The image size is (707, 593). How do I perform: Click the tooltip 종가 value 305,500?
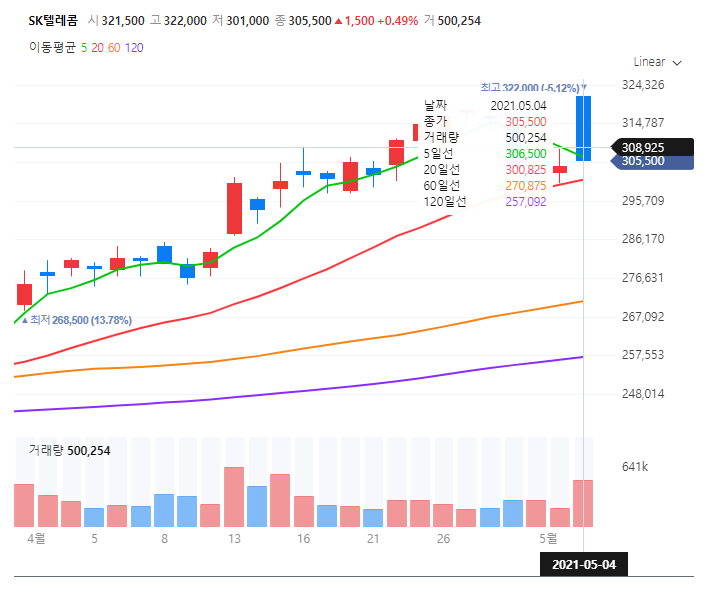(x=526, y=122)
